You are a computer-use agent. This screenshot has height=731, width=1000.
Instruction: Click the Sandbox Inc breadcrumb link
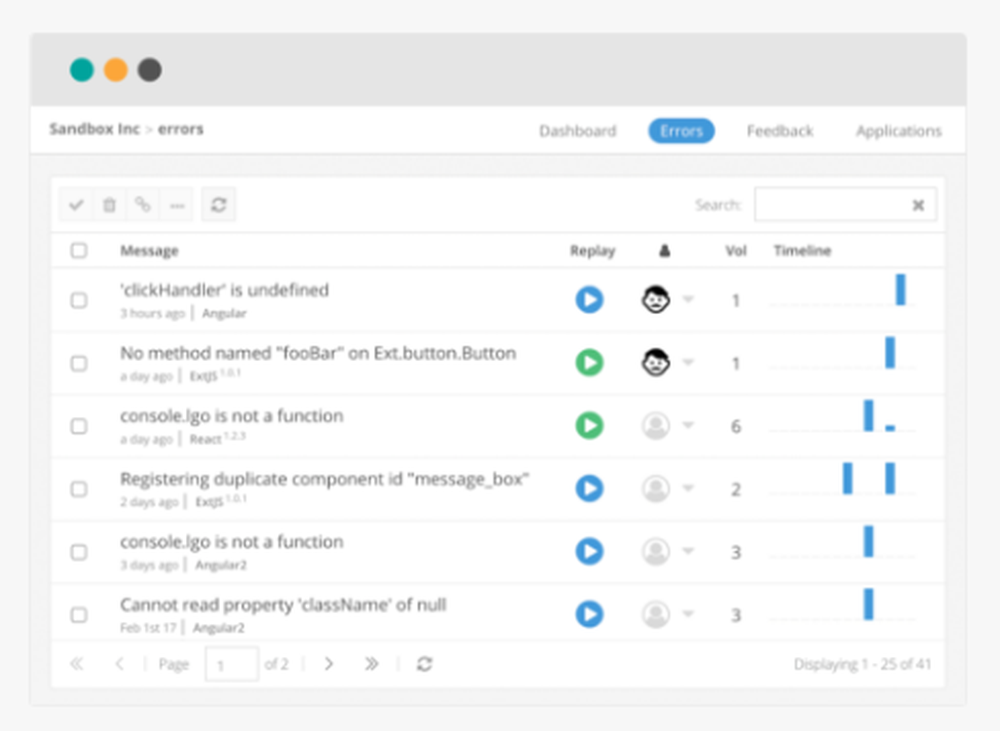(x=93, y=129)
